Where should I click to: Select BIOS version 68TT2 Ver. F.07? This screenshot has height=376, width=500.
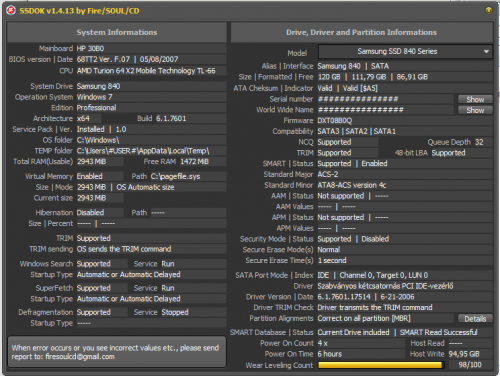(103, 59)
